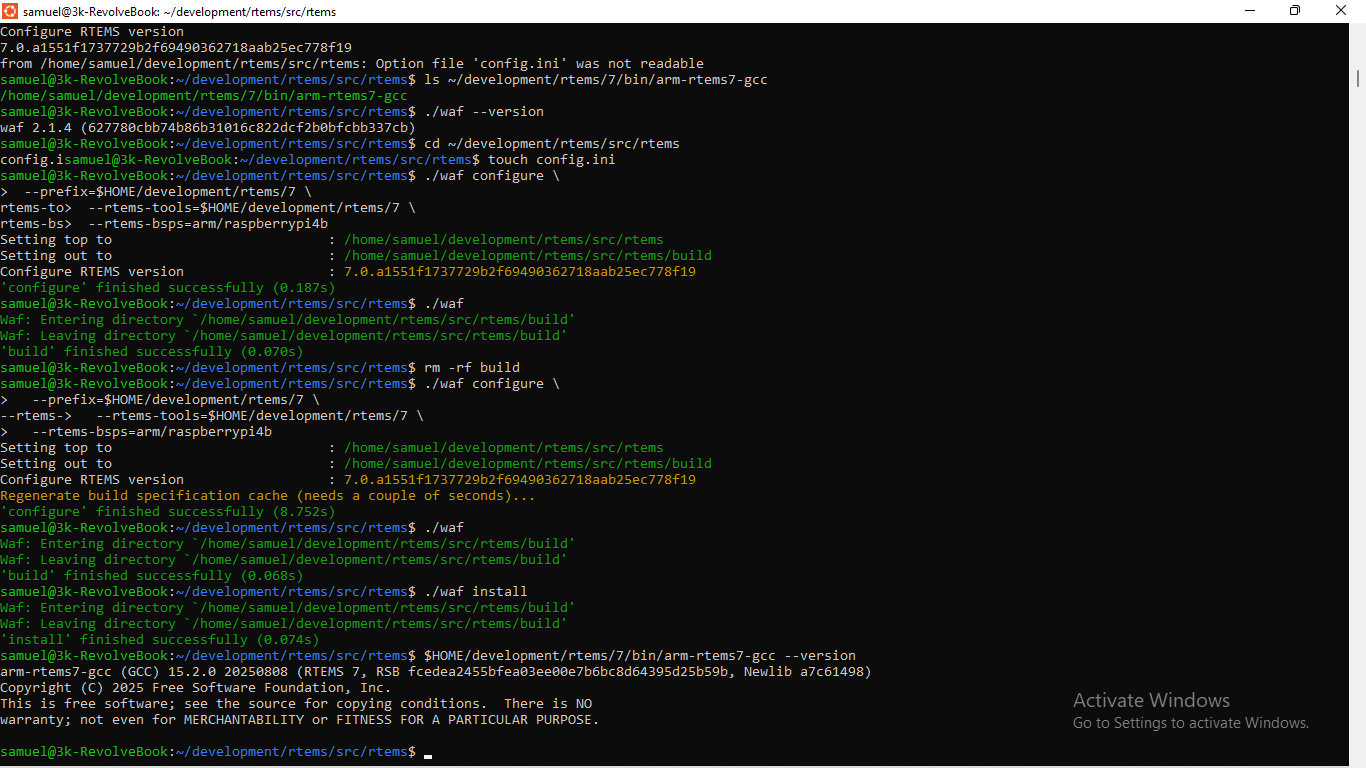Click the 'Regenerate build specification cache' line
Viewport: 1366px width, 768px height.
coord(267,496)
